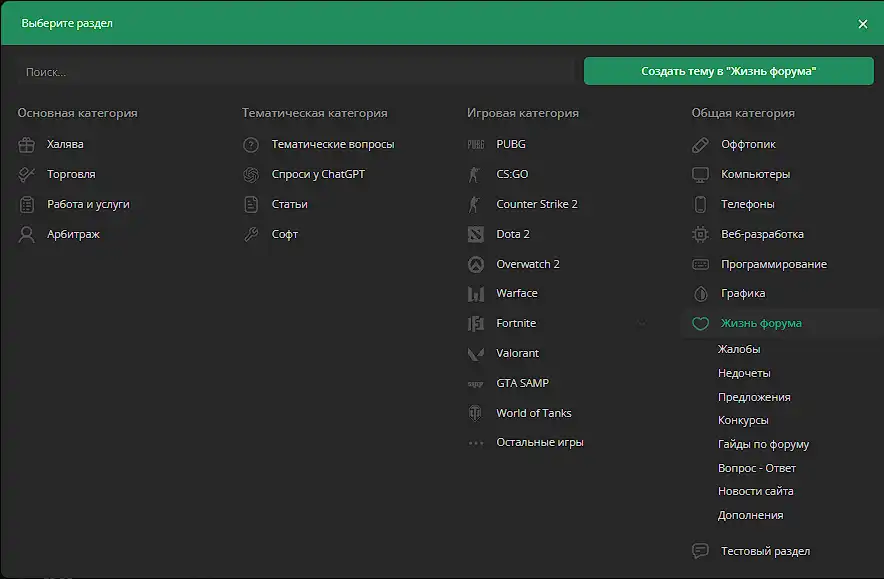Click the monitor icon beside Компьютеры
The image size is (884, 579).
click(x=700, y=175)
